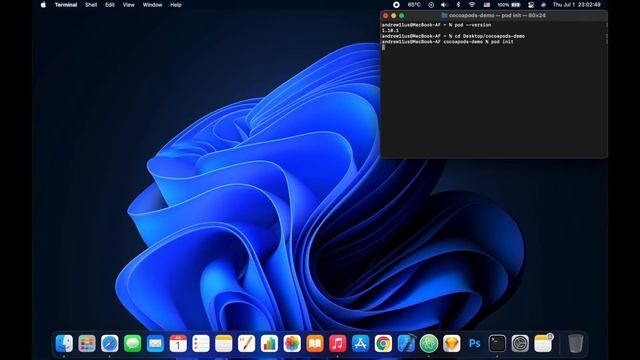640x360 pixels.
Task: Open Xcode from the Dock
Action: pyautogui.click(x=406, y=343)
